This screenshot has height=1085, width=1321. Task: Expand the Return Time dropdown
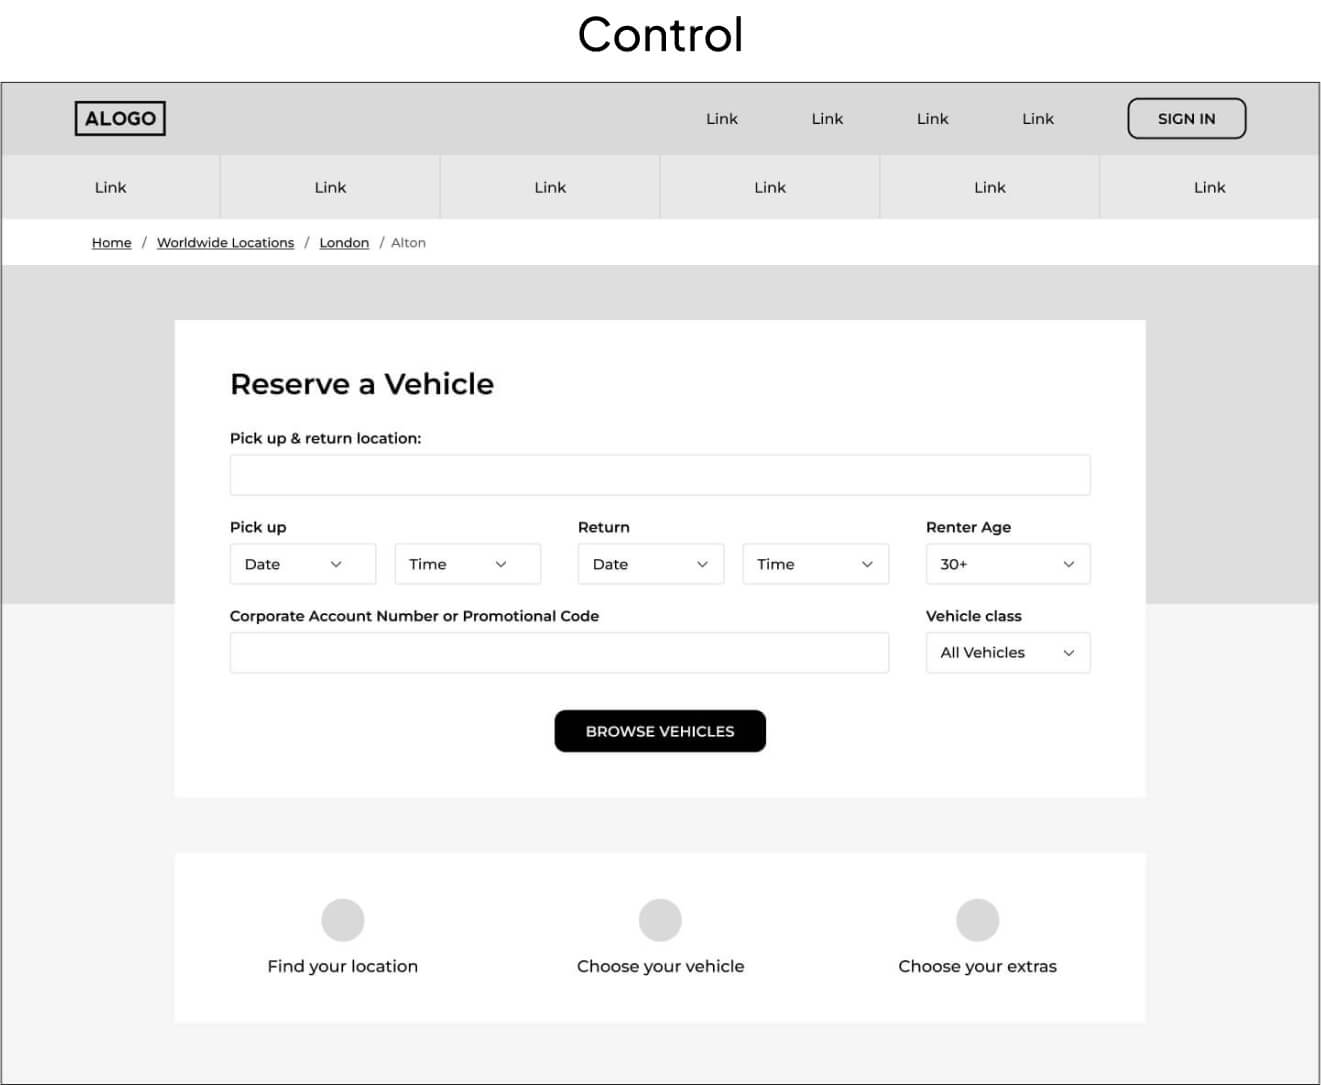(x=815, y=564)
